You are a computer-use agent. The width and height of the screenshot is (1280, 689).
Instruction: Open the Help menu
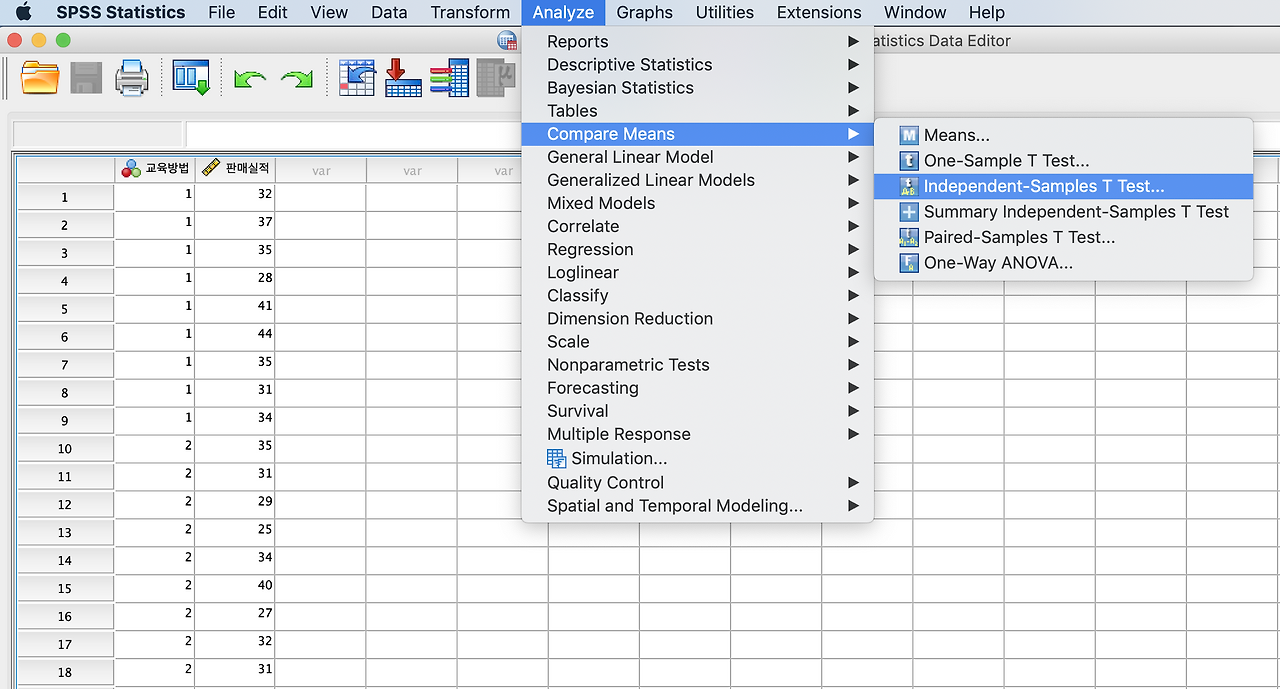[x=986, y=12]
